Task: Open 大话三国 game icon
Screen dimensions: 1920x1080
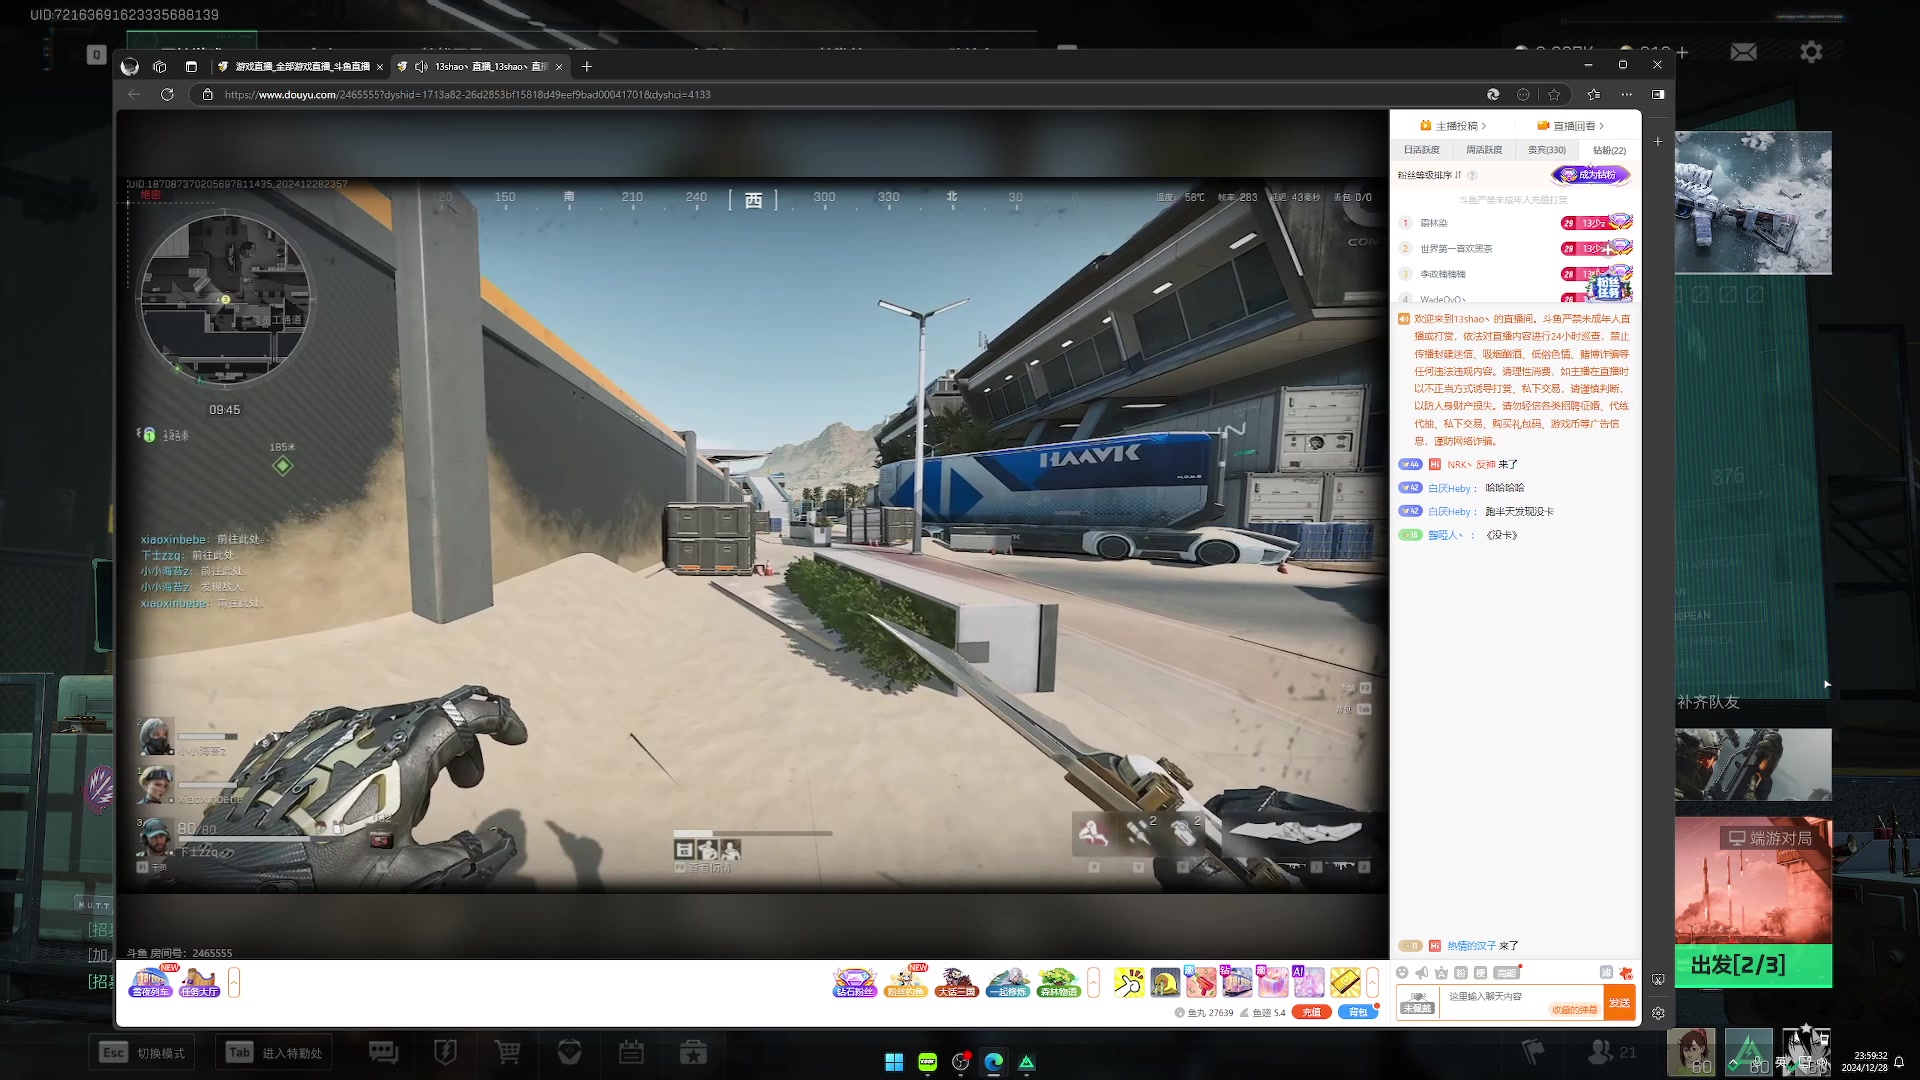Action: [x=956, y=982]
